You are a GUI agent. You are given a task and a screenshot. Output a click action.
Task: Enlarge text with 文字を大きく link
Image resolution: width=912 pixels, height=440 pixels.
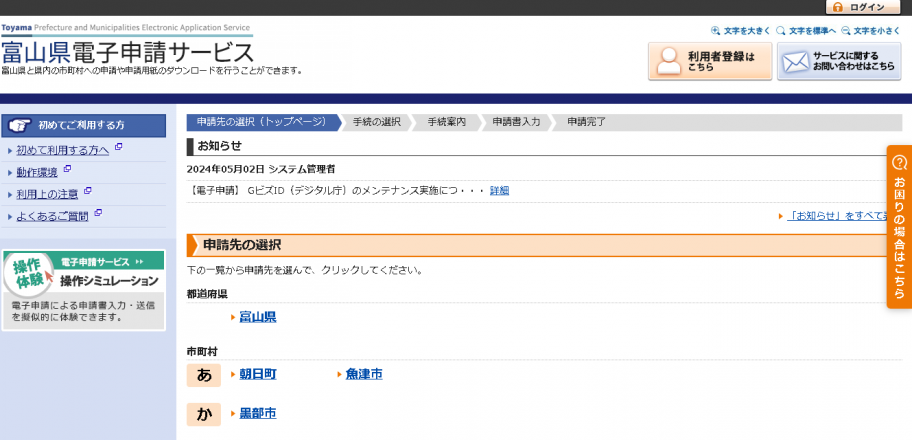click(746, 31)
